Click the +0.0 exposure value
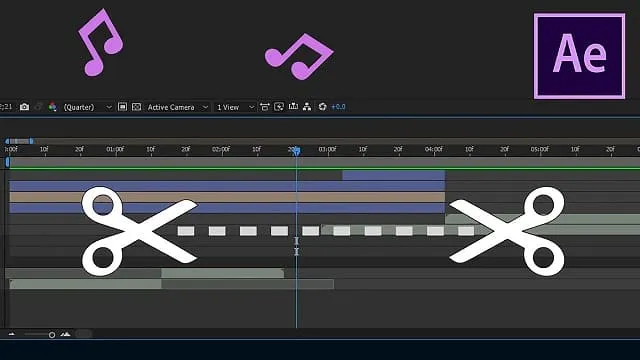This screenshot has width=640, height=360. pyautogui.click(x=338, y=107)
